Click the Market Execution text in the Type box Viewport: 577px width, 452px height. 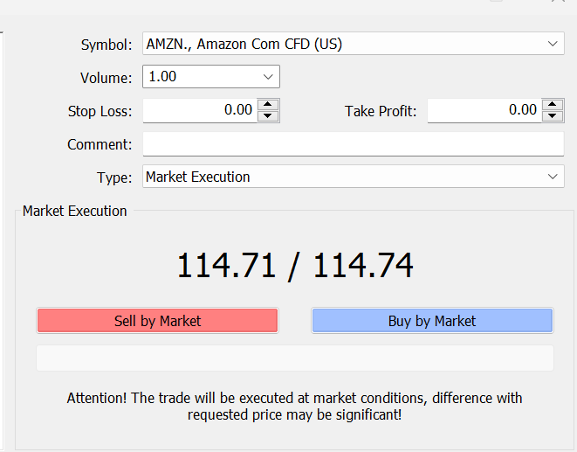(x=198, y=177)
